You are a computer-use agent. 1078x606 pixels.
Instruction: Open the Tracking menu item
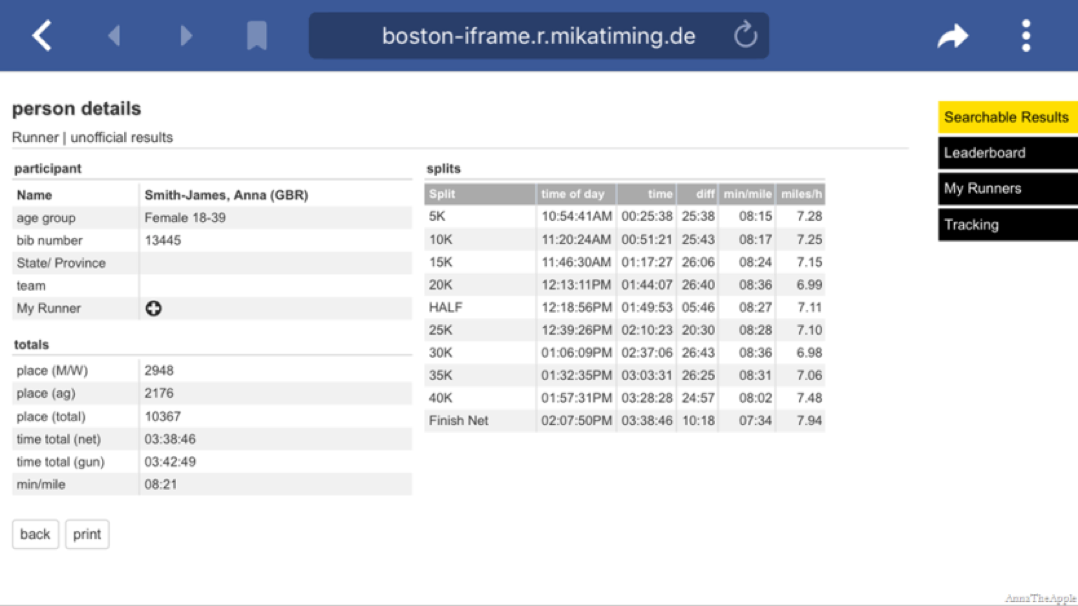click(1008, 224)
